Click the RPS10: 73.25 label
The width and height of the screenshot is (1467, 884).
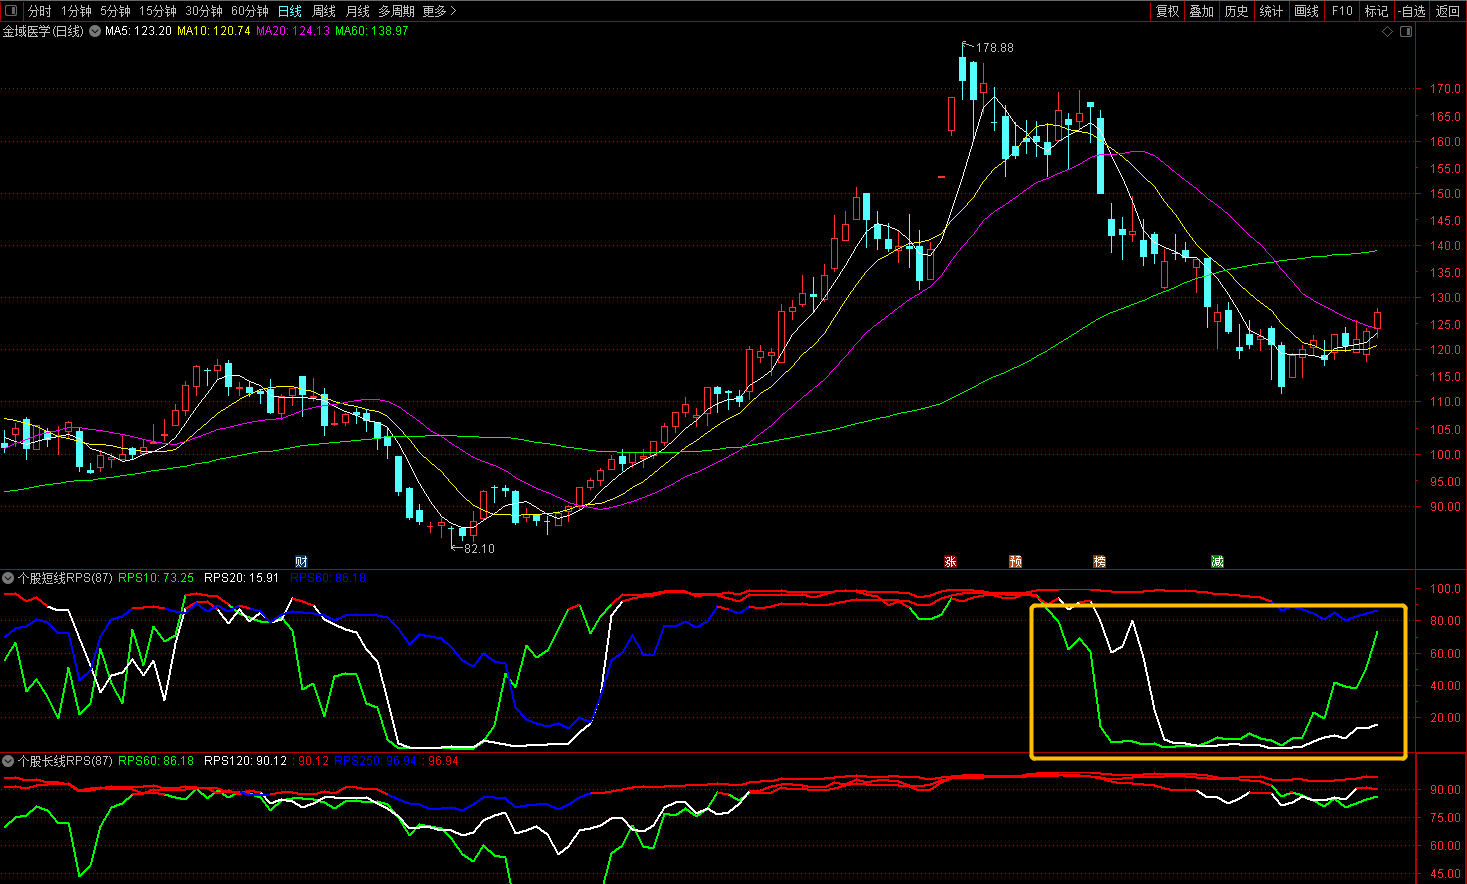156,578
